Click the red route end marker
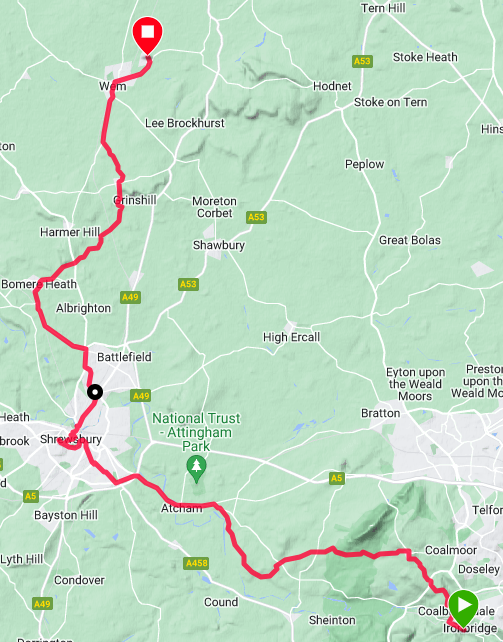503x642 pixels. (148, 35)
